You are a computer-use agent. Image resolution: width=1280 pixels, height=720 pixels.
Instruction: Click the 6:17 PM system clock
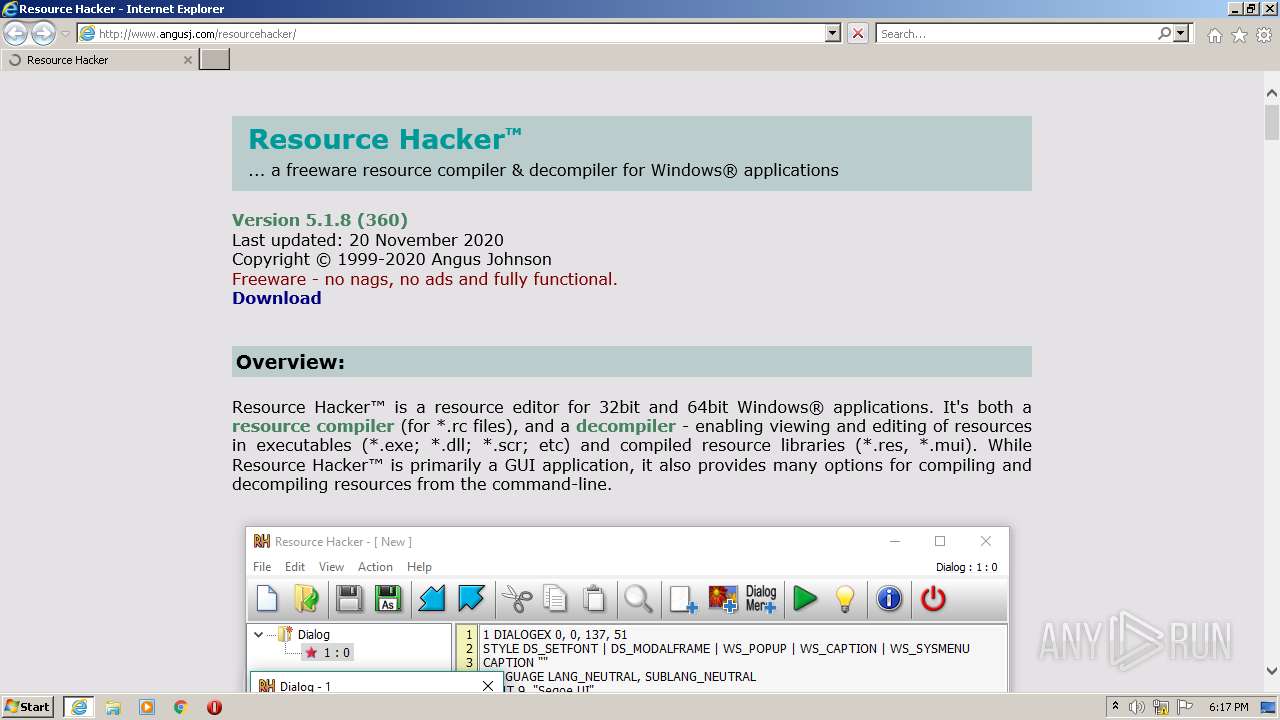click(1228, 707)
